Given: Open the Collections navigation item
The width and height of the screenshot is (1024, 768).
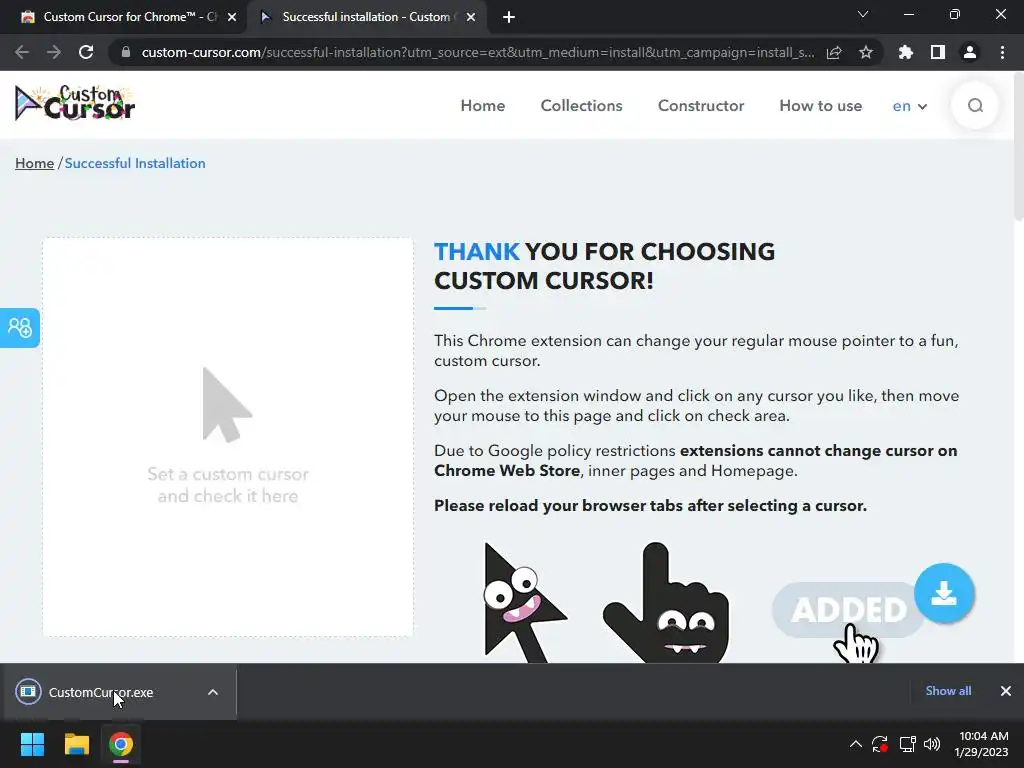Looking at the screenshot, I should [581, 106].
